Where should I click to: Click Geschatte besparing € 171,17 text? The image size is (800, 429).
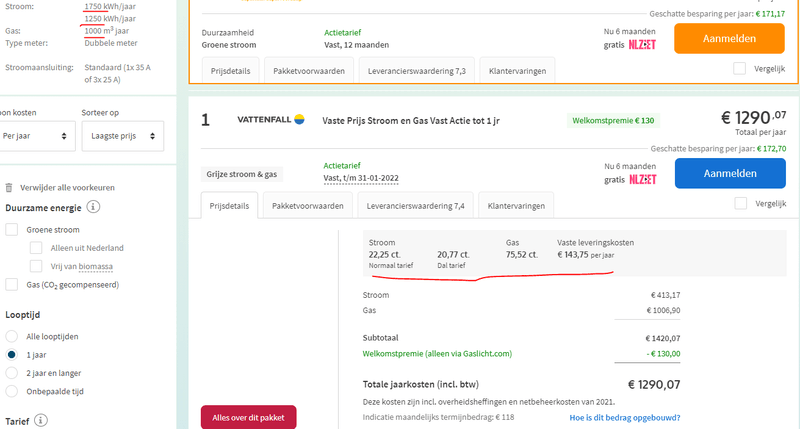click(717, 14)
